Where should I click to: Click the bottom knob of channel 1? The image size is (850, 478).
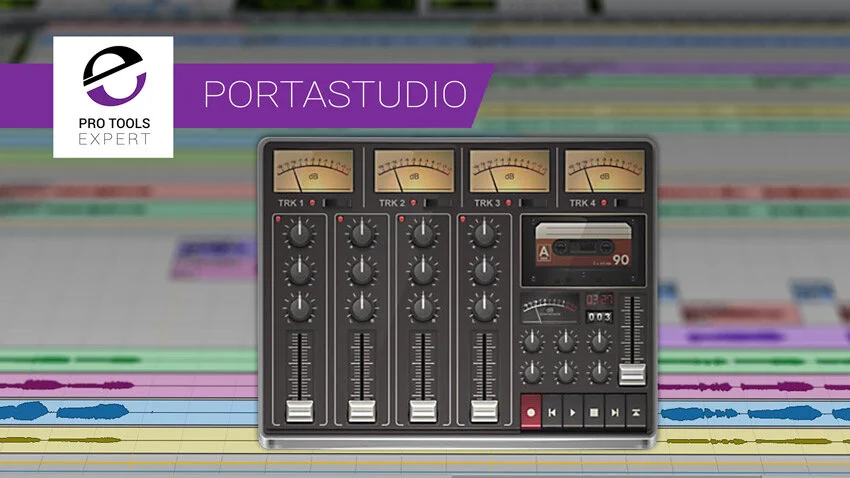tap(299, 308)
